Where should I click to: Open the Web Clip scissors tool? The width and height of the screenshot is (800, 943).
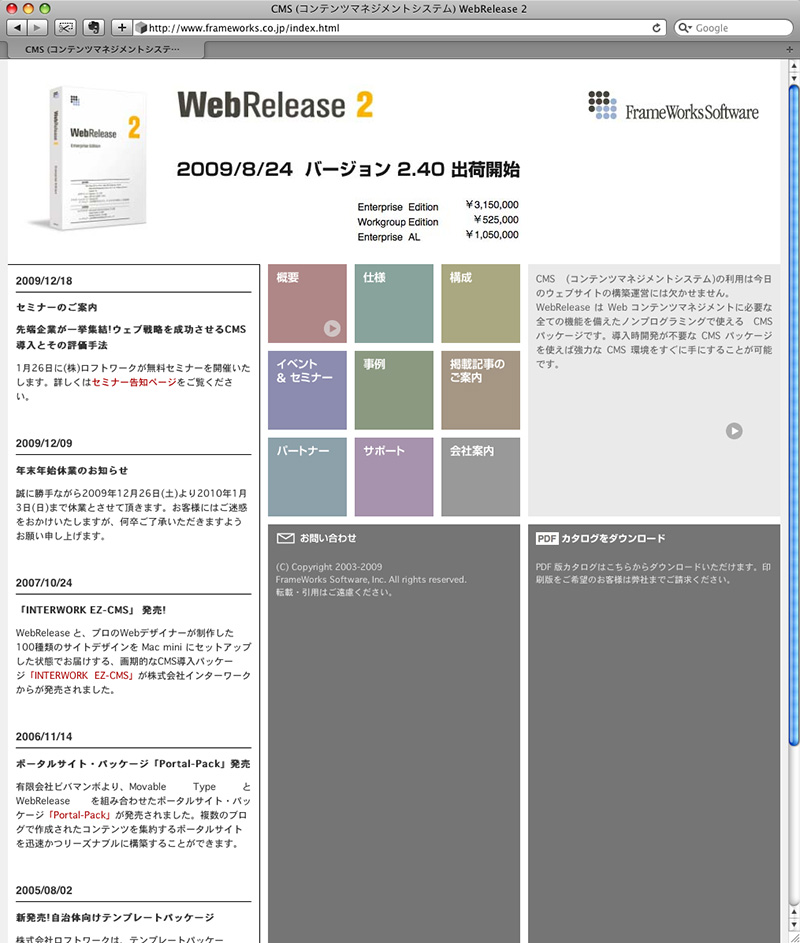pos(65,28)
